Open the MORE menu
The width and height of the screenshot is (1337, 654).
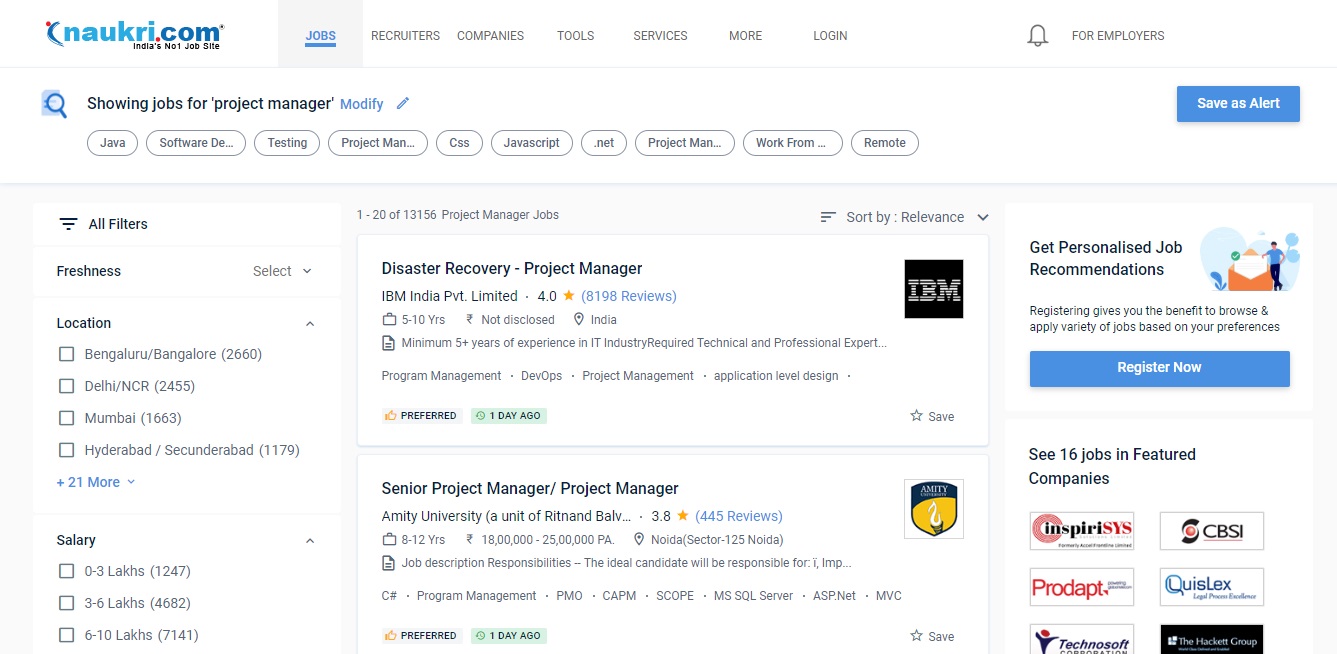(745, 35)
